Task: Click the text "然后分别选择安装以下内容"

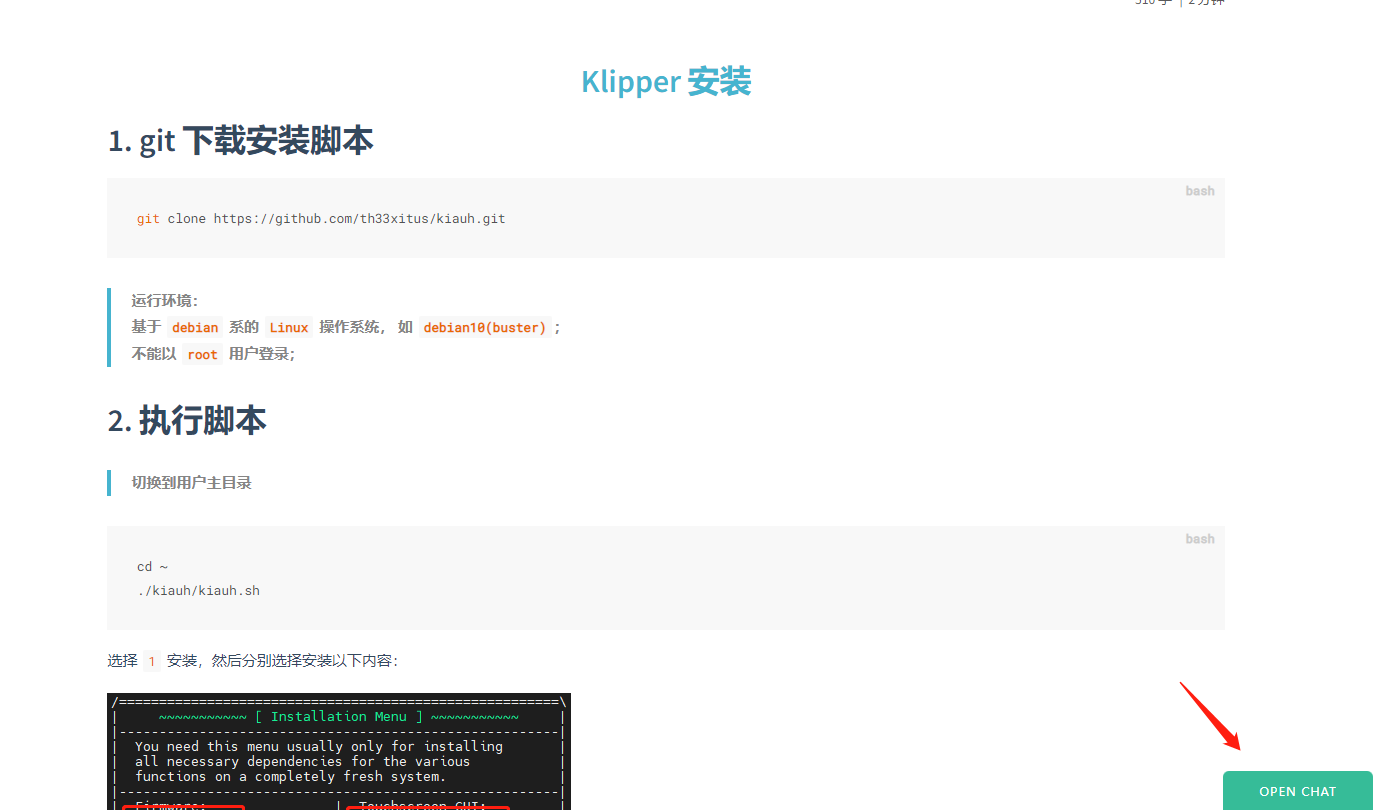Action: 301,661
